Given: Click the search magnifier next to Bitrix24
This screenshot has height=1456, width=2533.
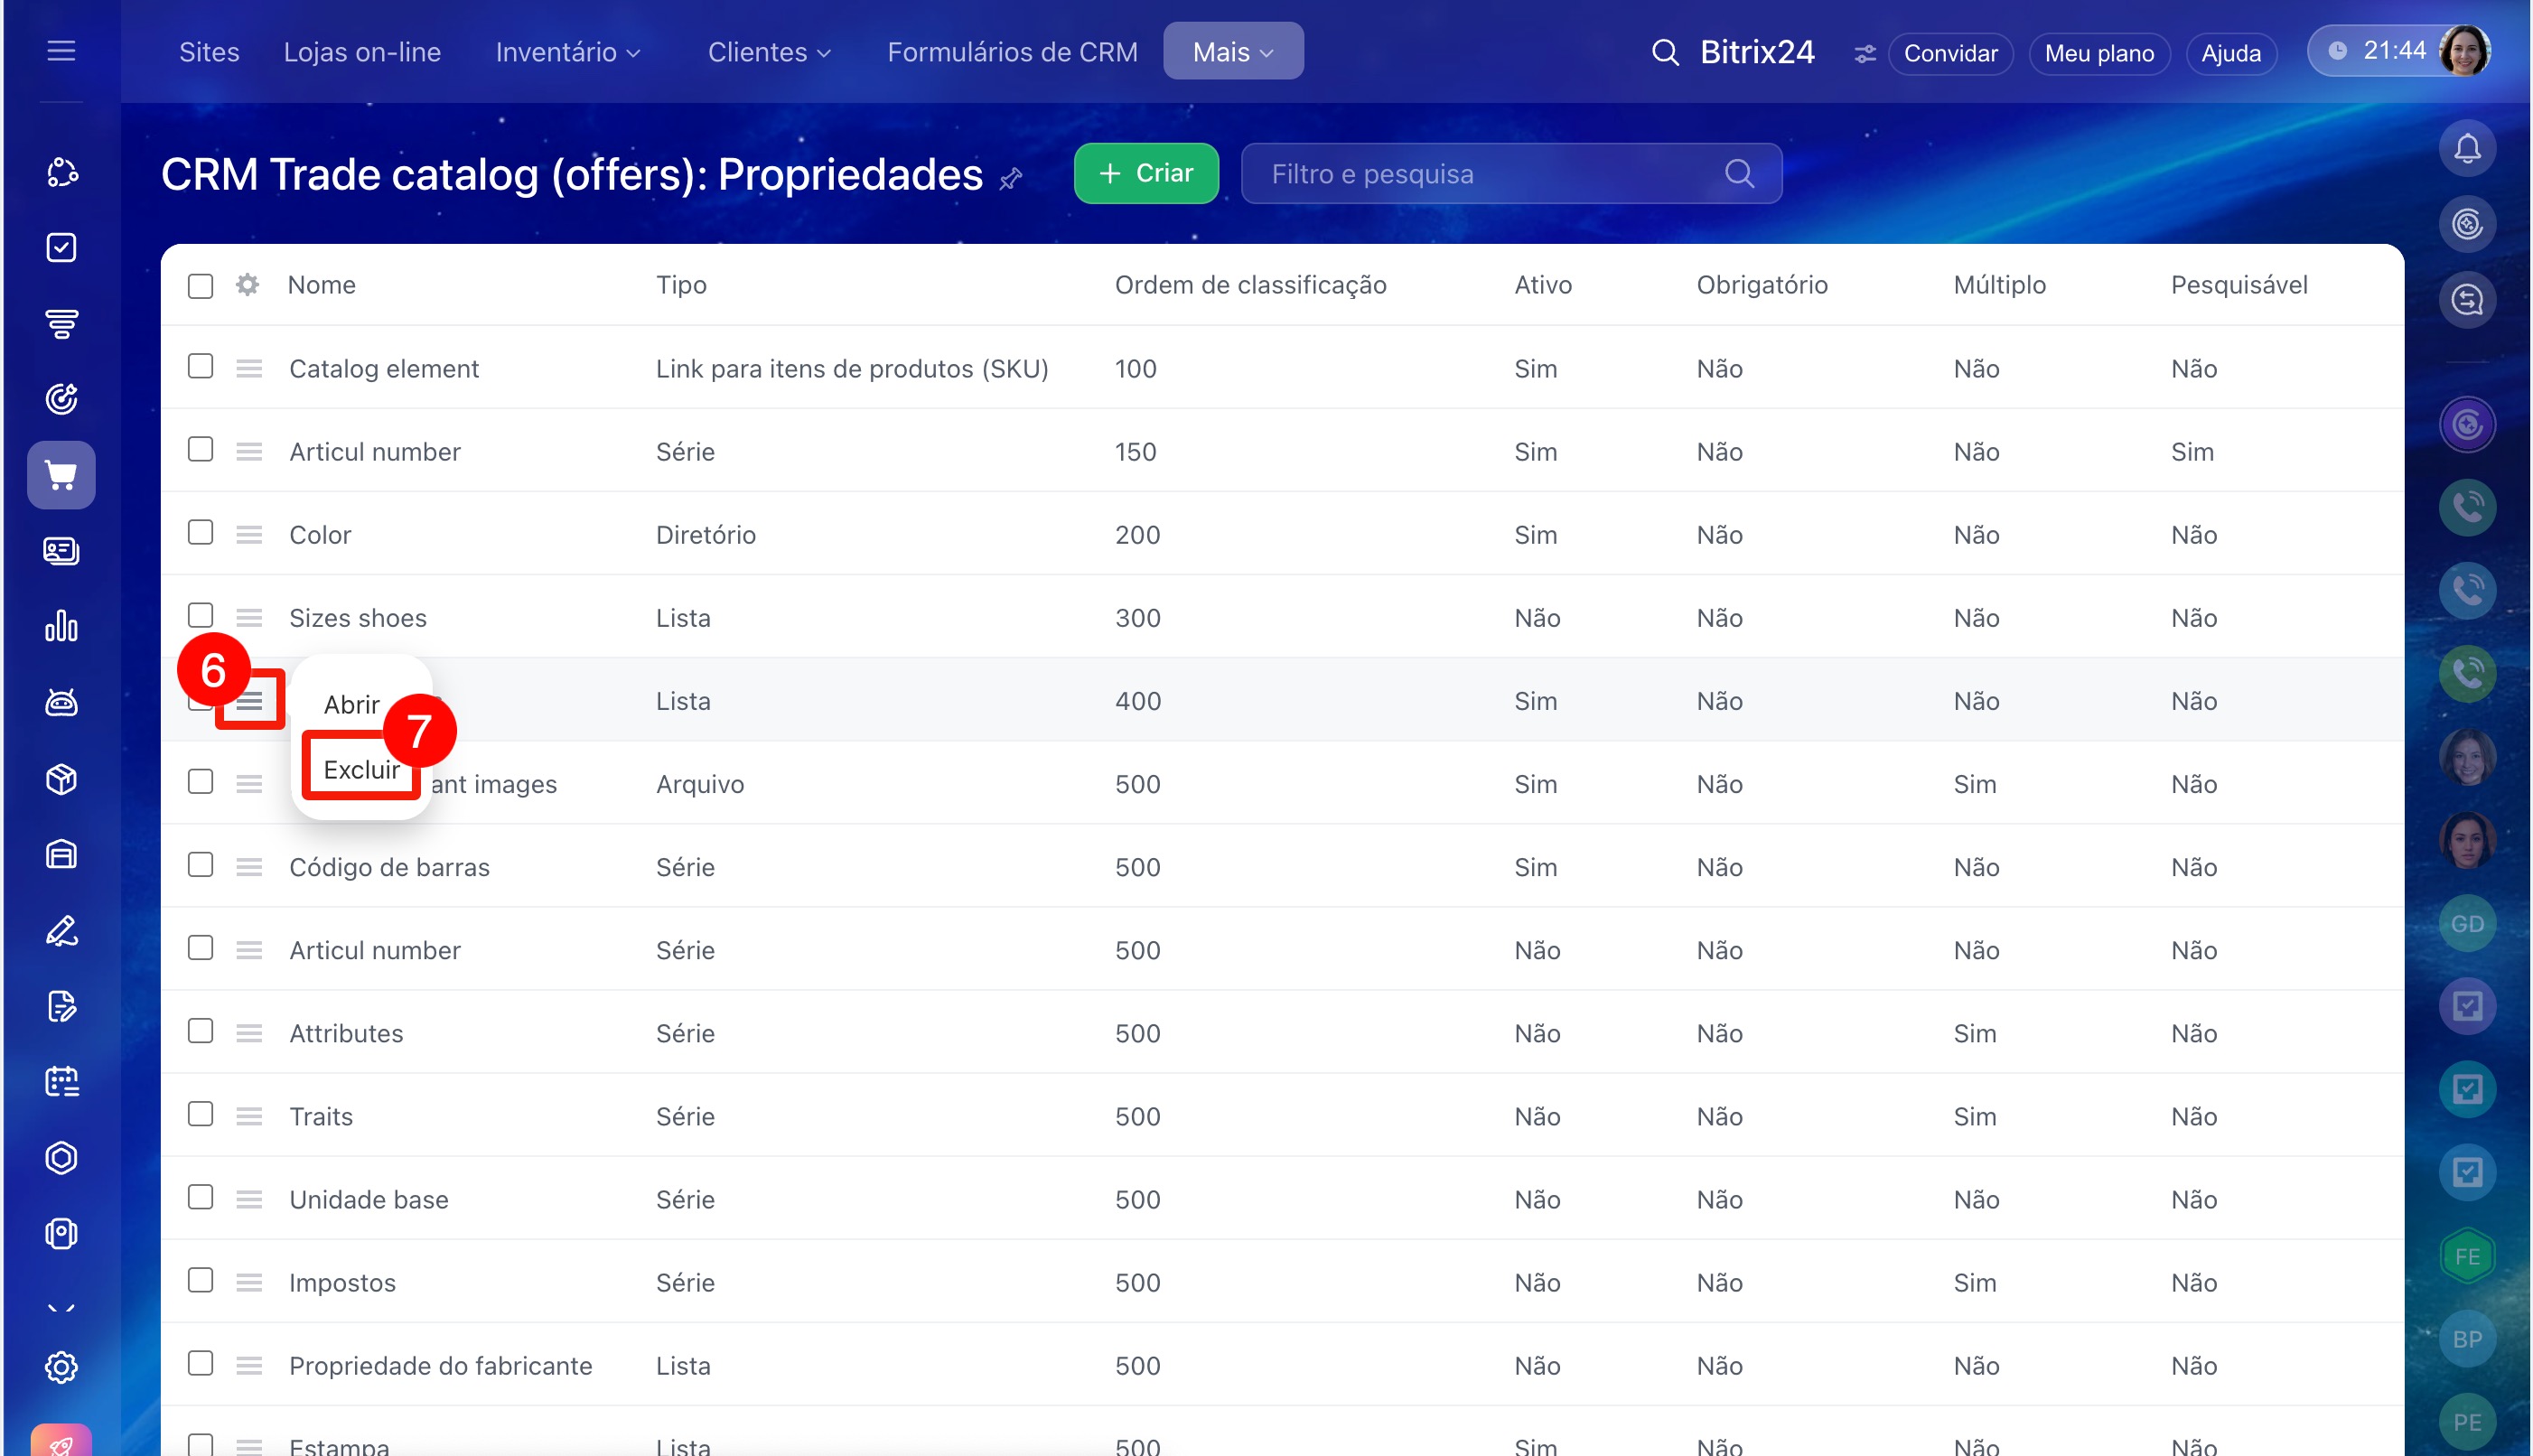Looking at the screenshot, I should (1664, 52).
